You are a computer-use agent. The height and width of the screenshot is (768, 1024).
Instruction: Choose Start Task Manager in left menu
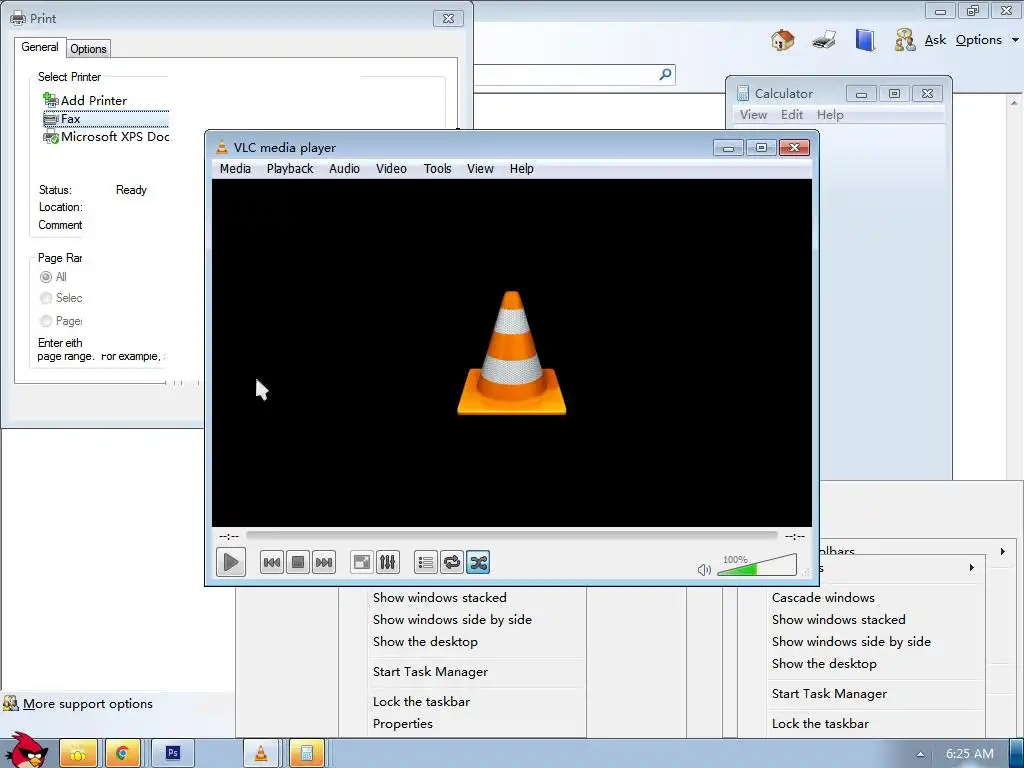[x=430, y=672]
